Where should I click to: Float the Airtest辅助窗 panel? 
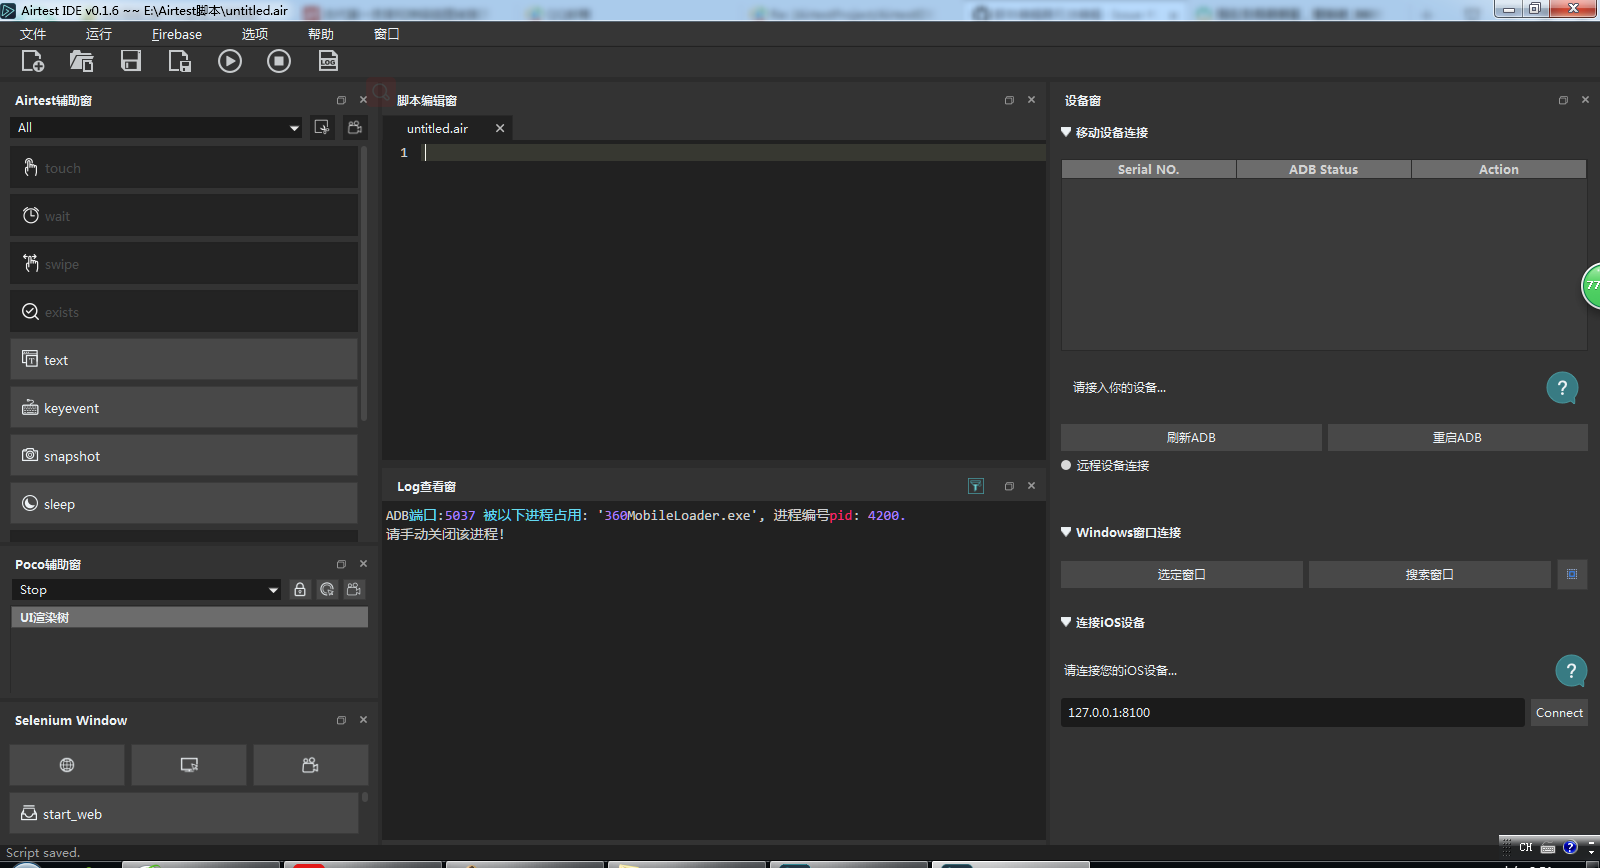pos(341,100)
